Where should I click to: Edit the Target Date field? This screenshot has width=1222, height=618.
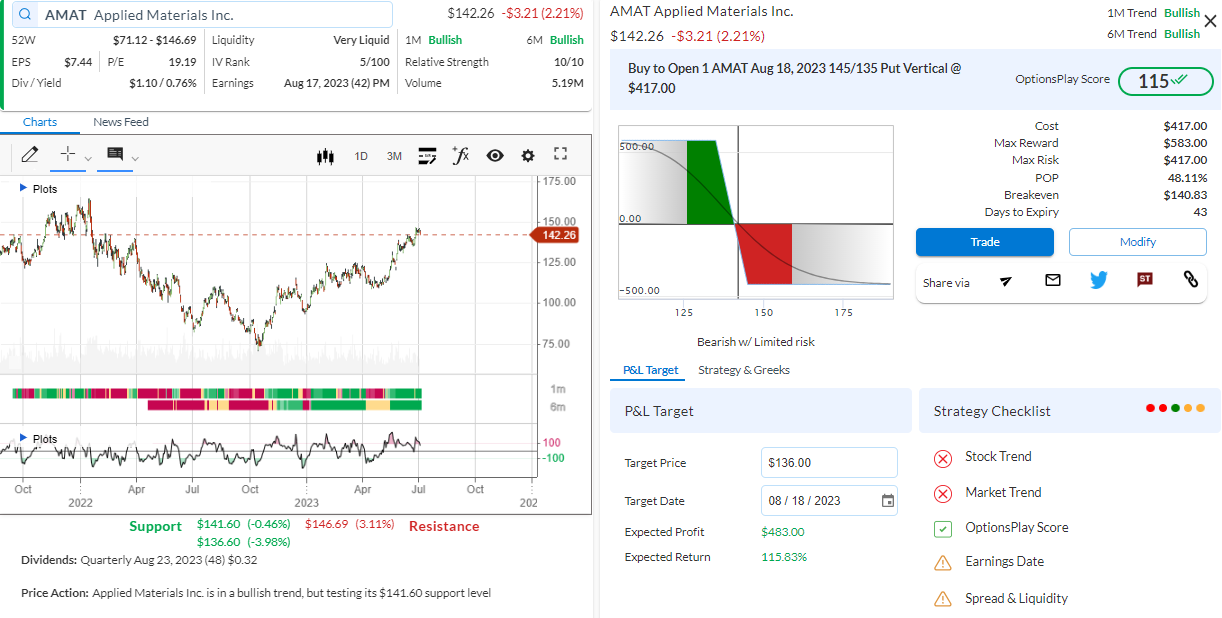829,501
